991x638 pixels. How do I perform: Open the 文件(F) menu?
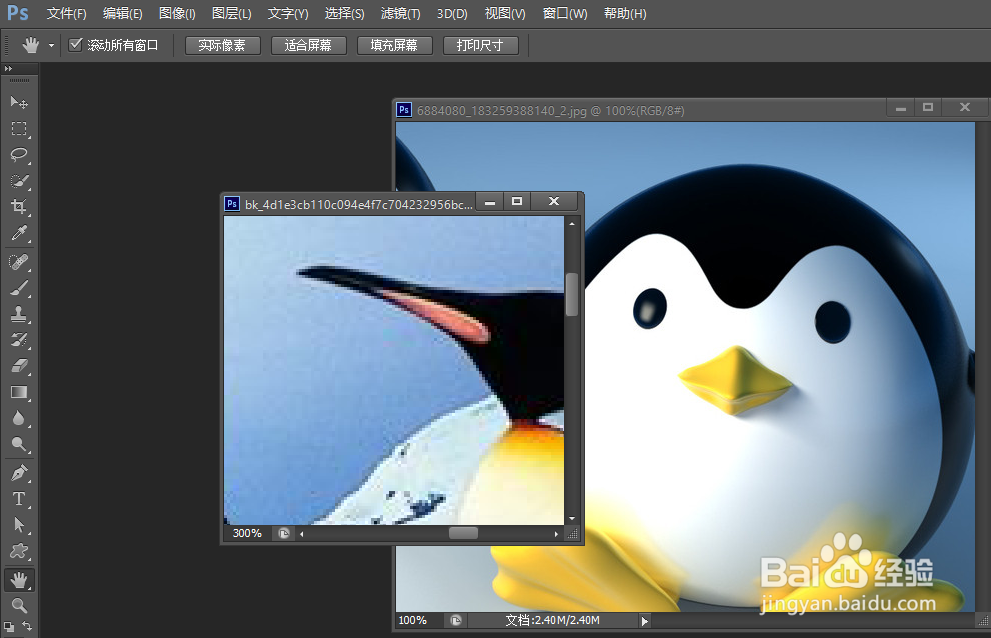pyautogui.click(x=66, y=13)
